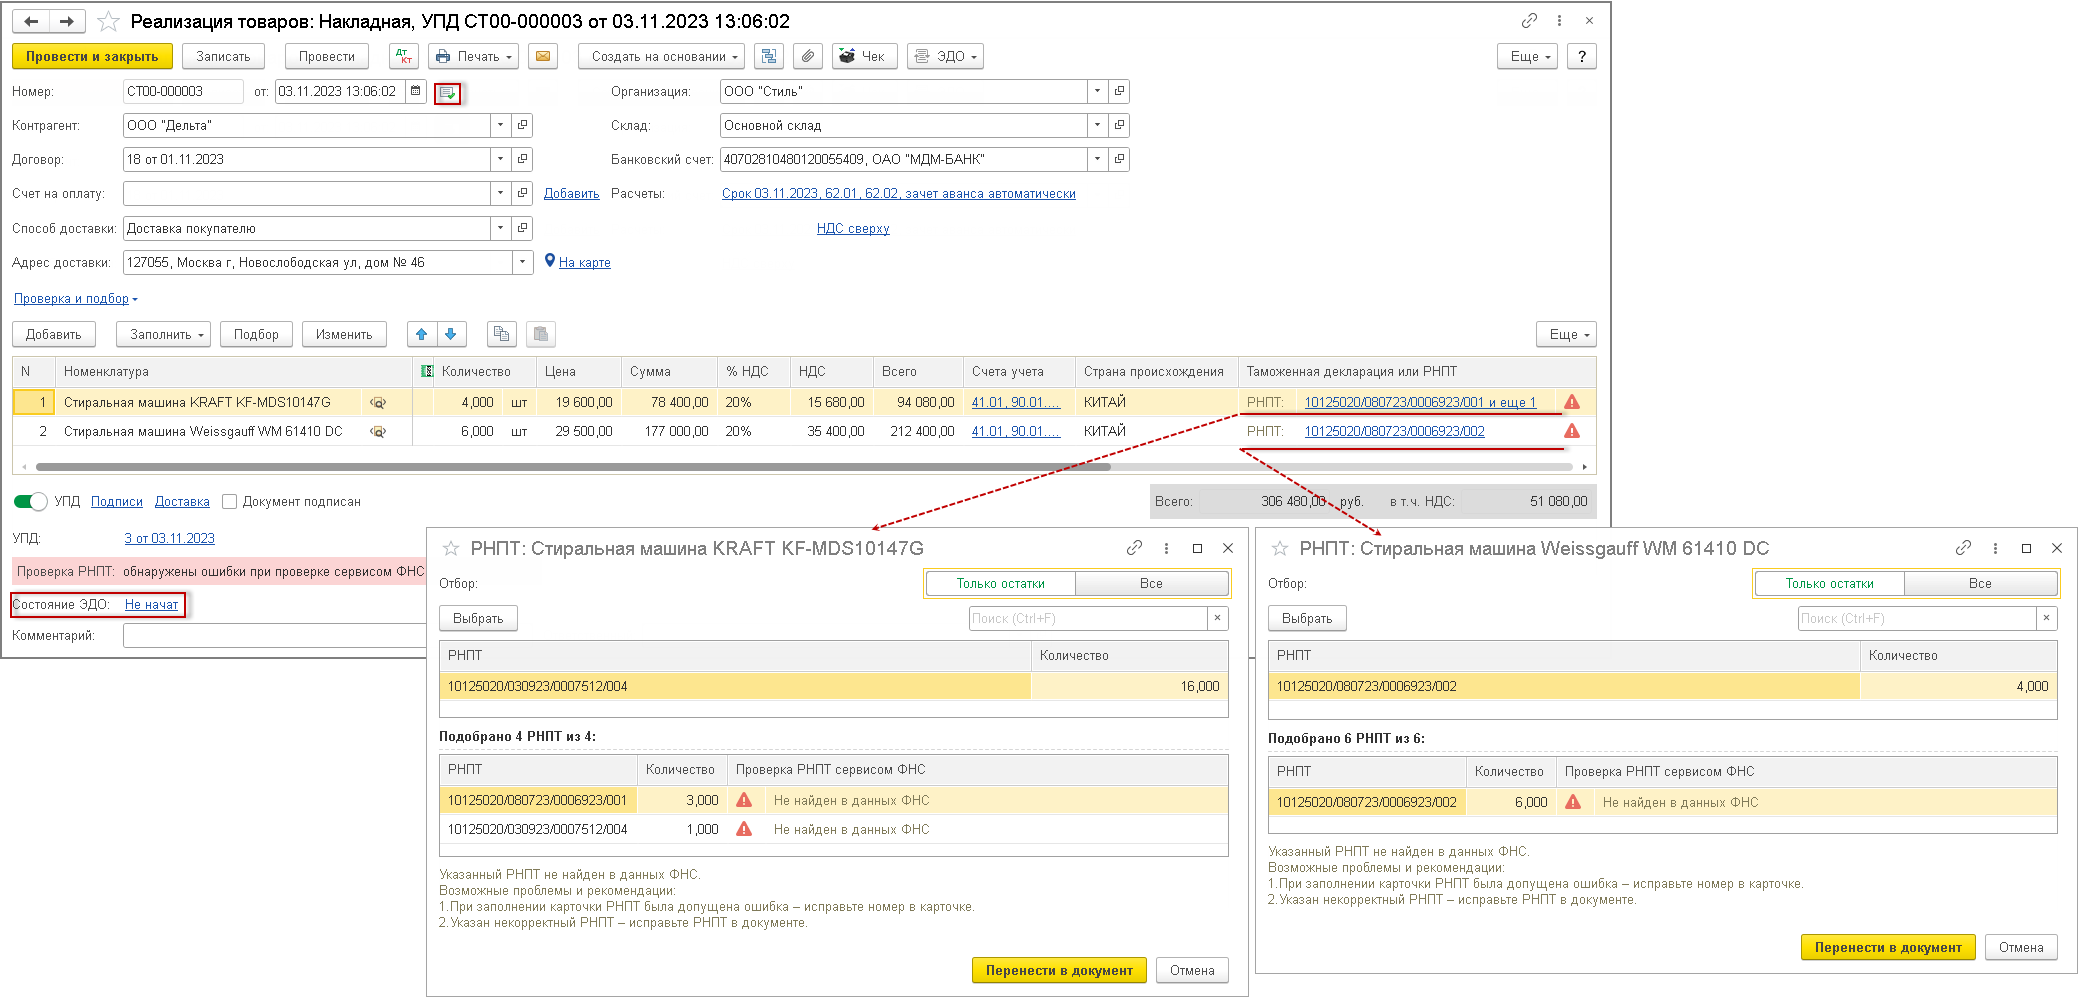
Task: Click document posted status icon near date
Action: [x=447, y=93]
